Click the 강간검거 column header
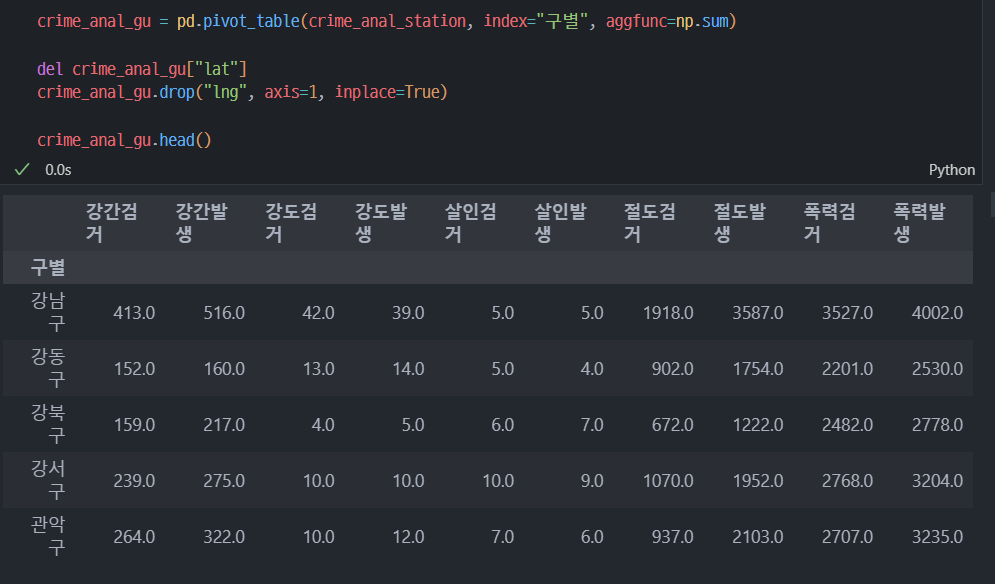The width and height of the screenshot is (995, 584). 112,223
